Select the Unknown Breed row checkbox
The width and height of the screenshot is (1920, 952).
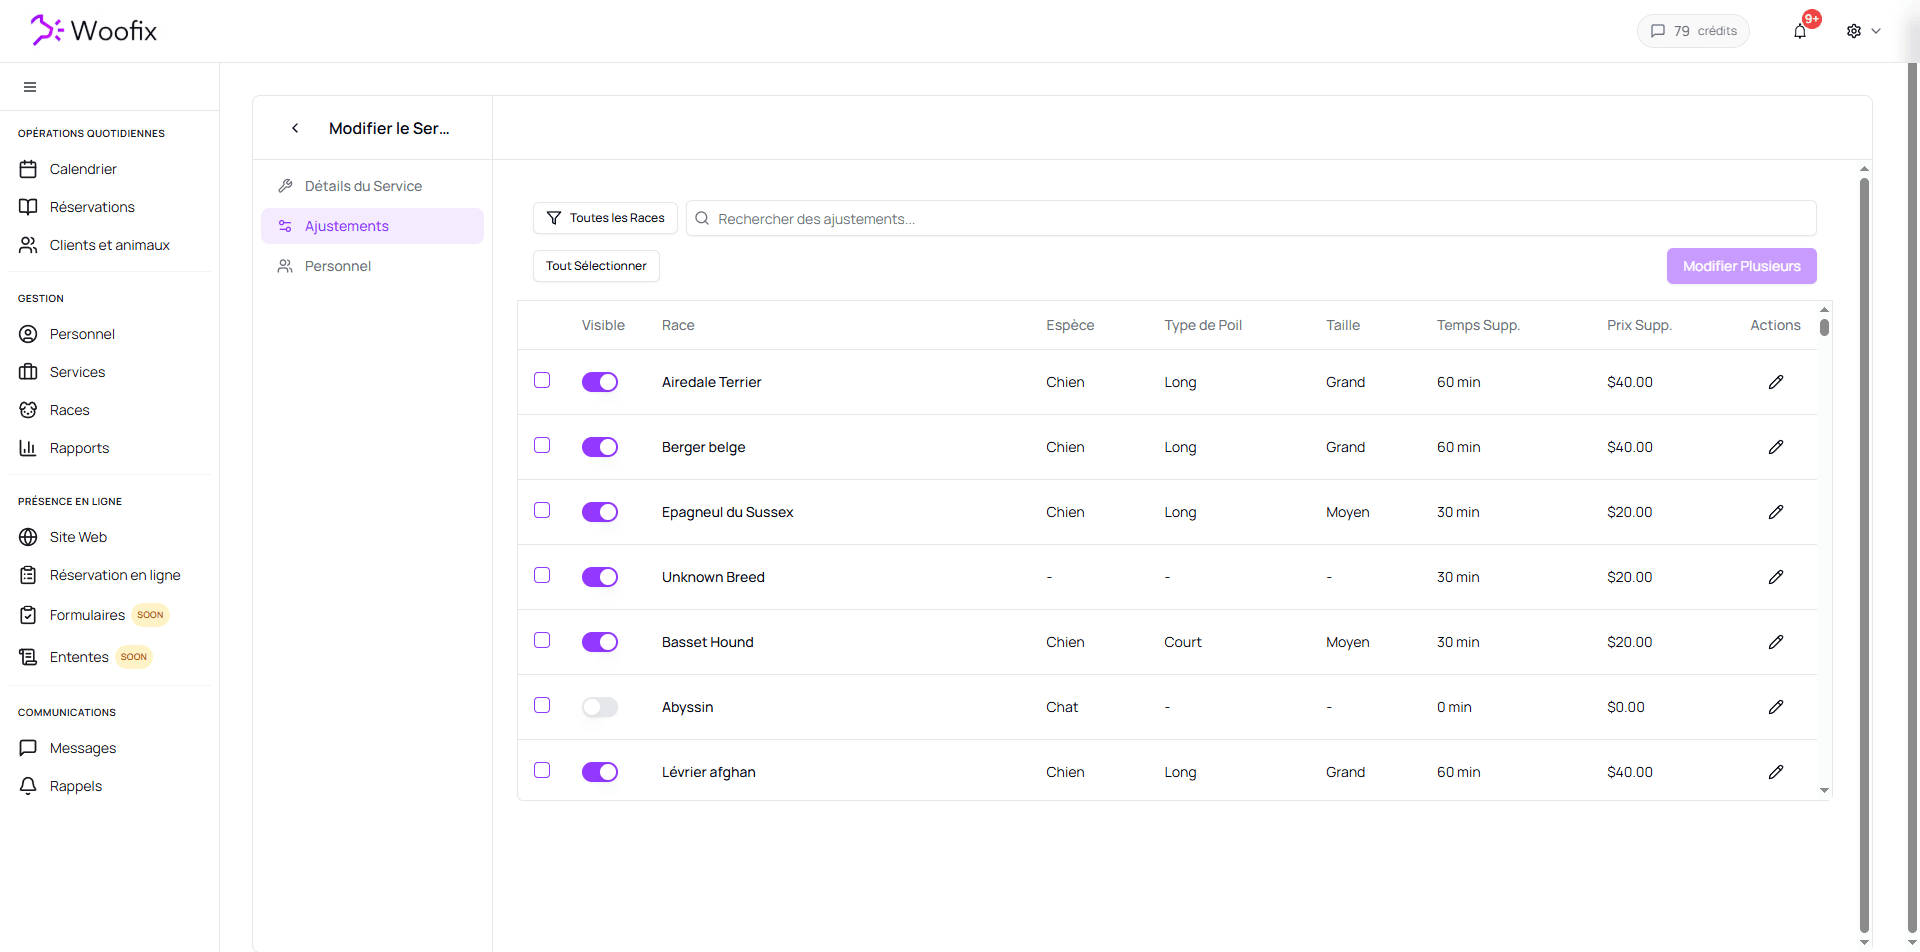click(x=542, y=575)
